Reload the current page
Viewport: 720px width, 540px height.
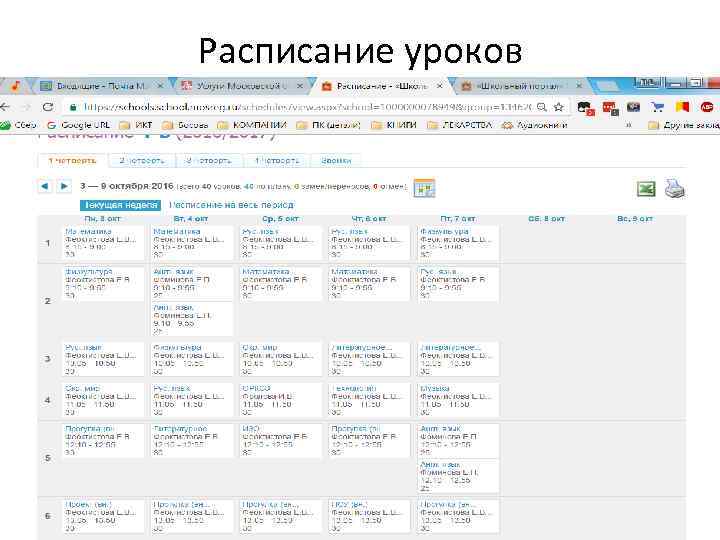coord(47,107)
